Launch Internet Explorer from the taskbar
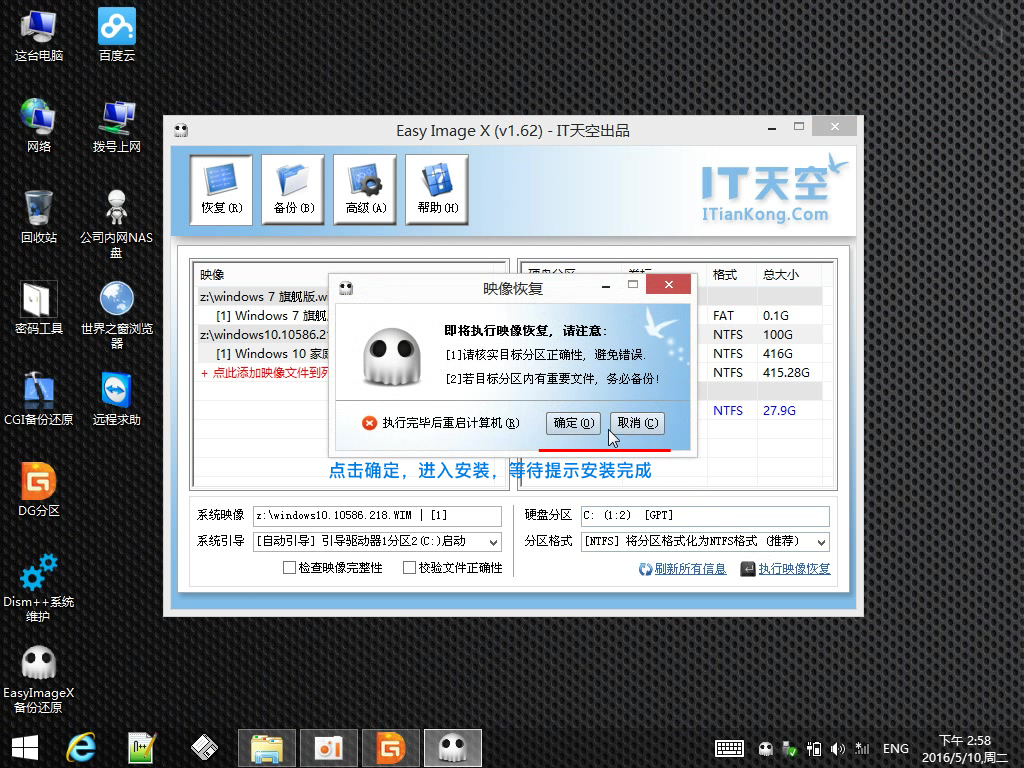The width and height of the screenshot is (1024, 768). click(81, 748)
